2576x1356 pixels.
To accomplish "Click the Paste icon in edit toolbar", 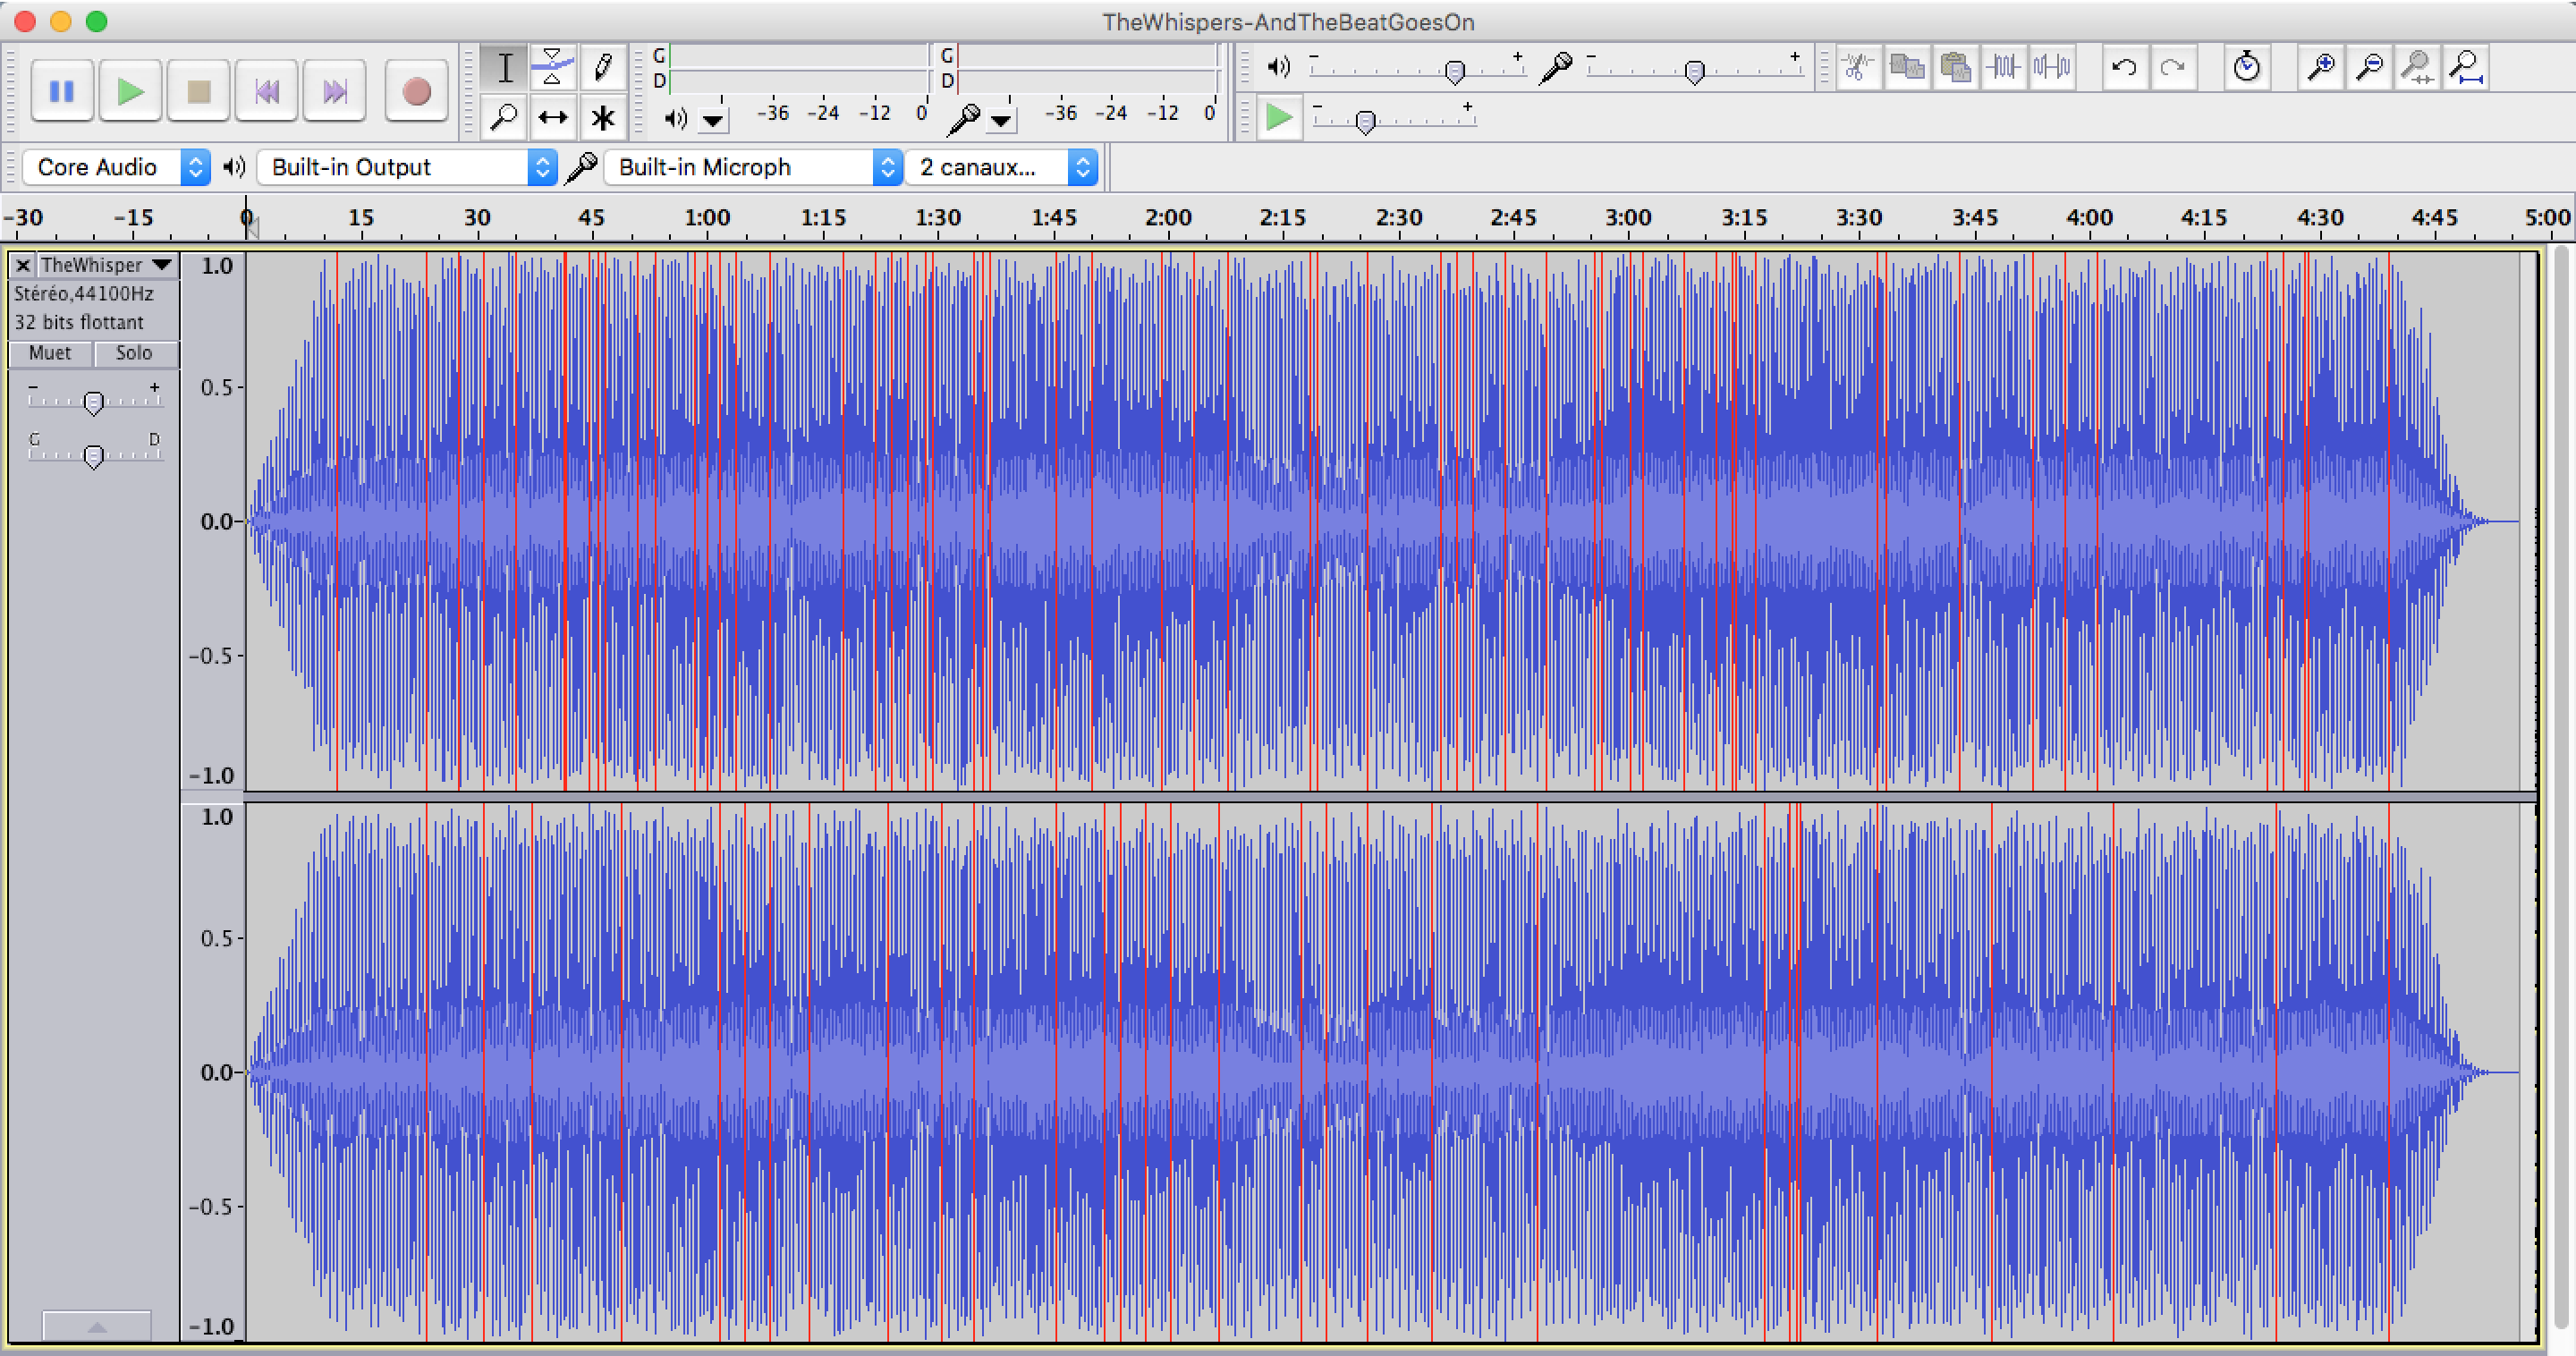I will [x=1955, y=68].
